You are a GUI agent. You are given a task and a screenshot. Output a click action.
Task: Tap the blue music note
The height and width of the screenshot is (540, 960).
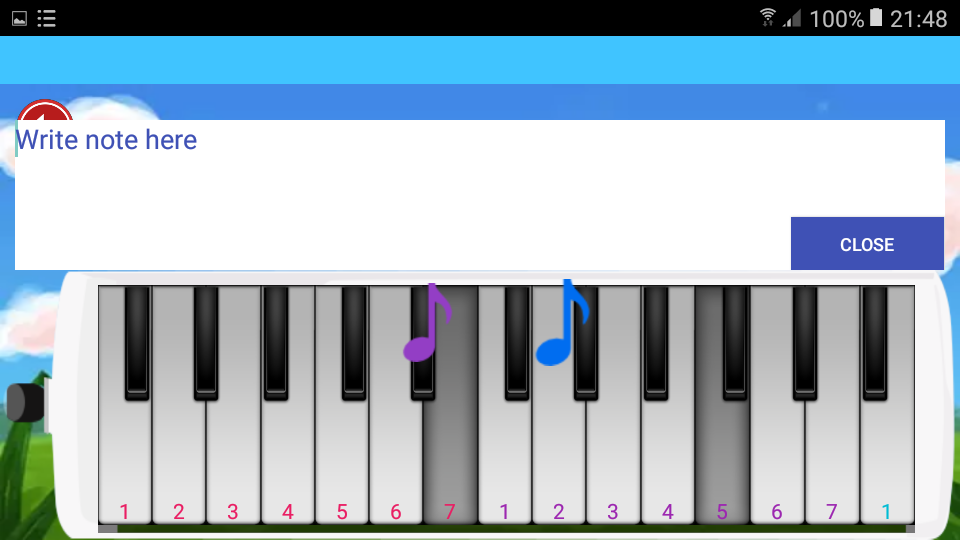coord(563,323)
